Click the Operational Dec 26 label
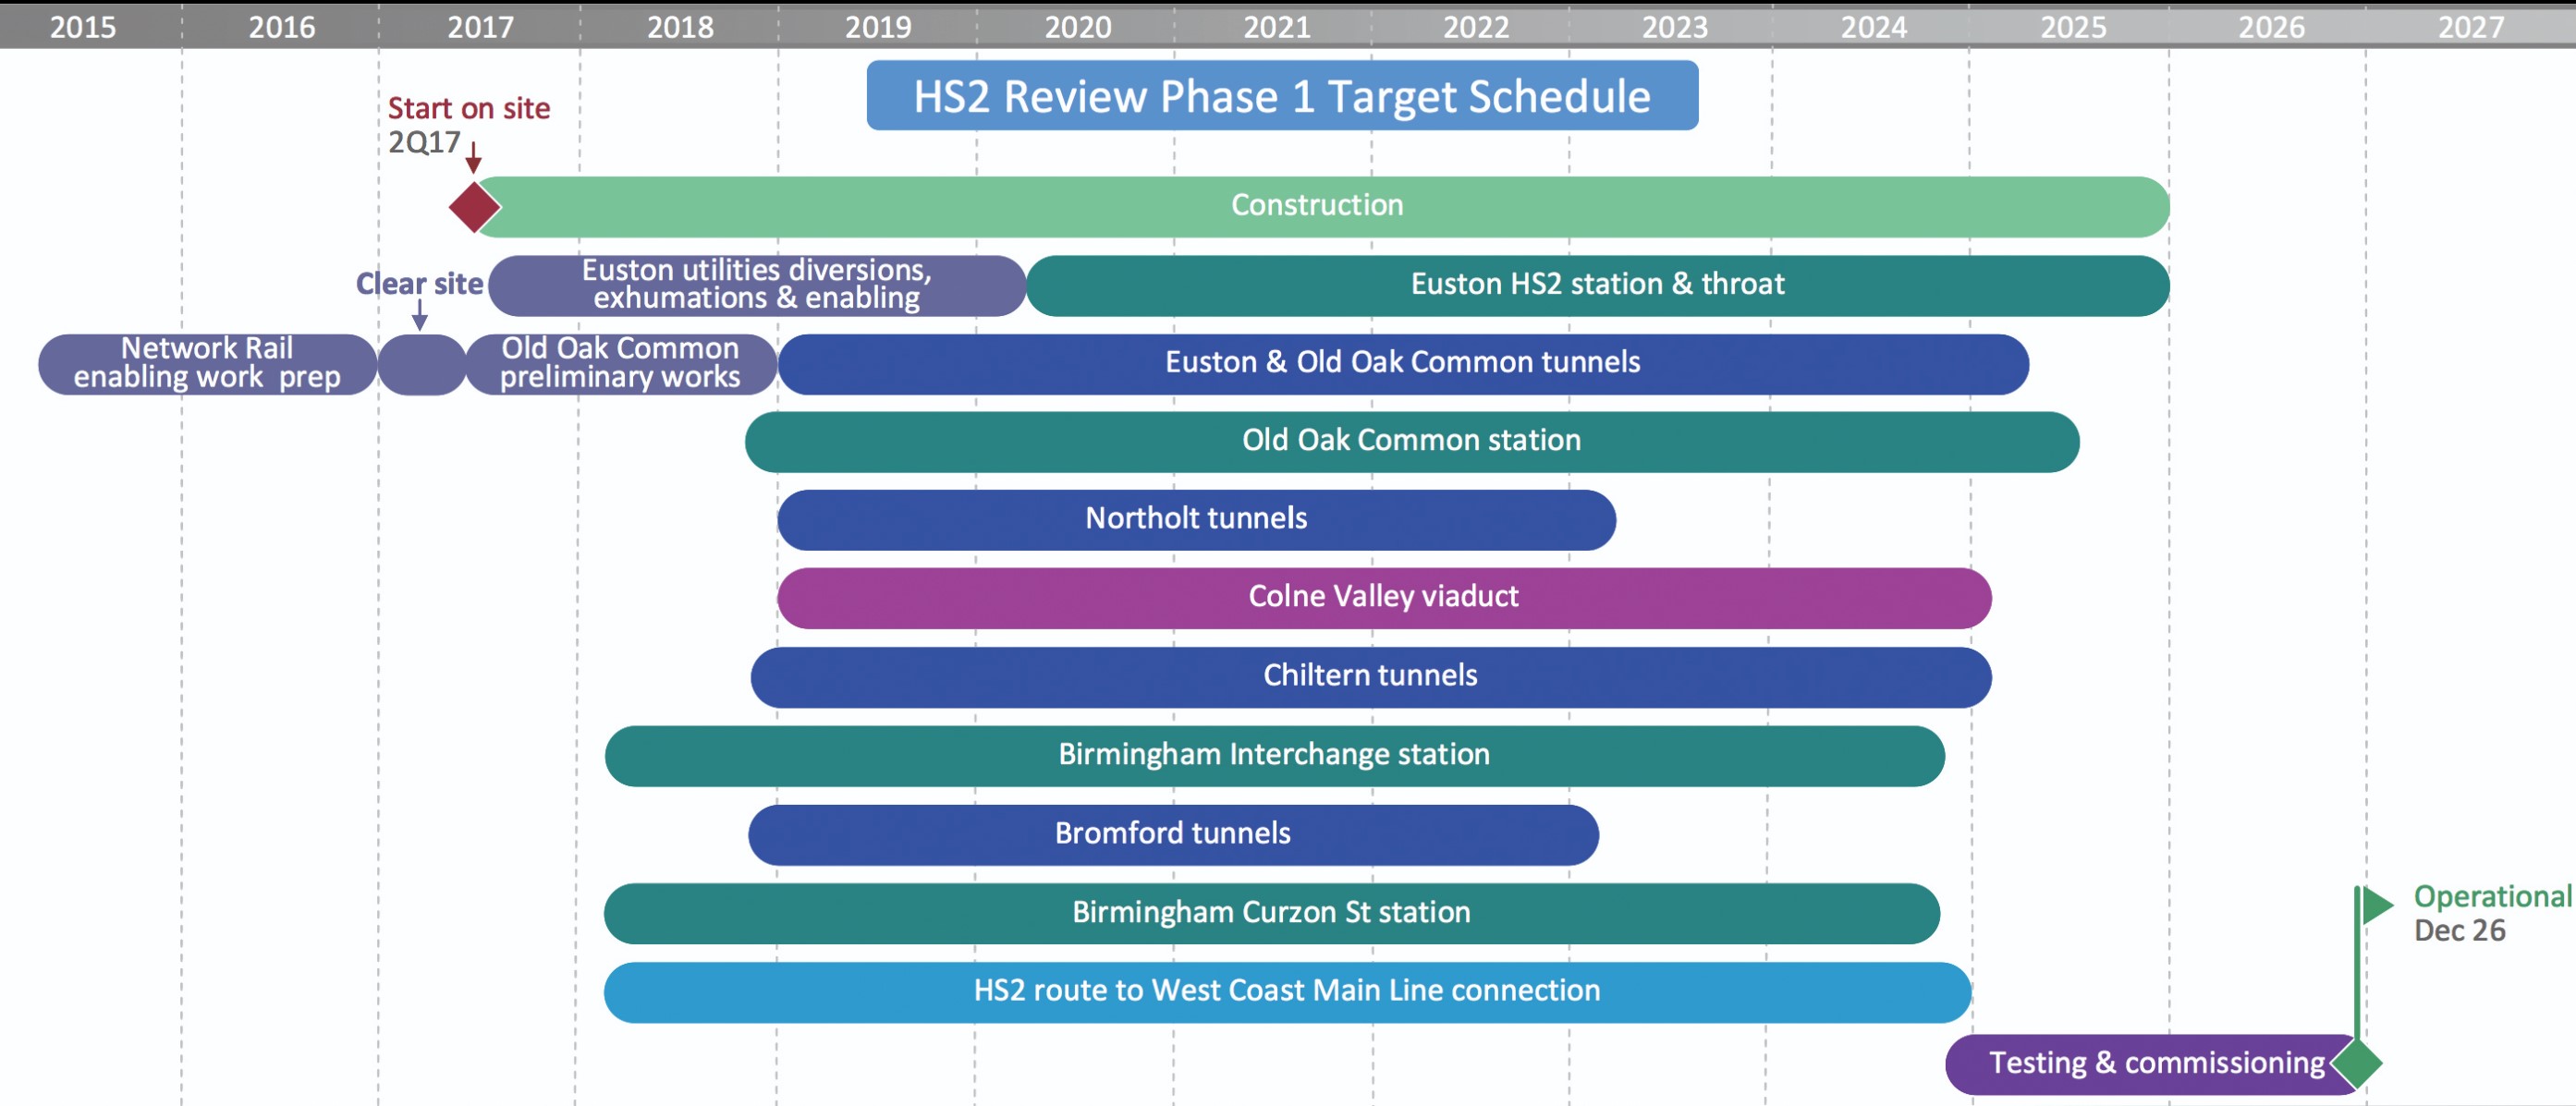The image size is (2576, 1106). [2488, 913]
